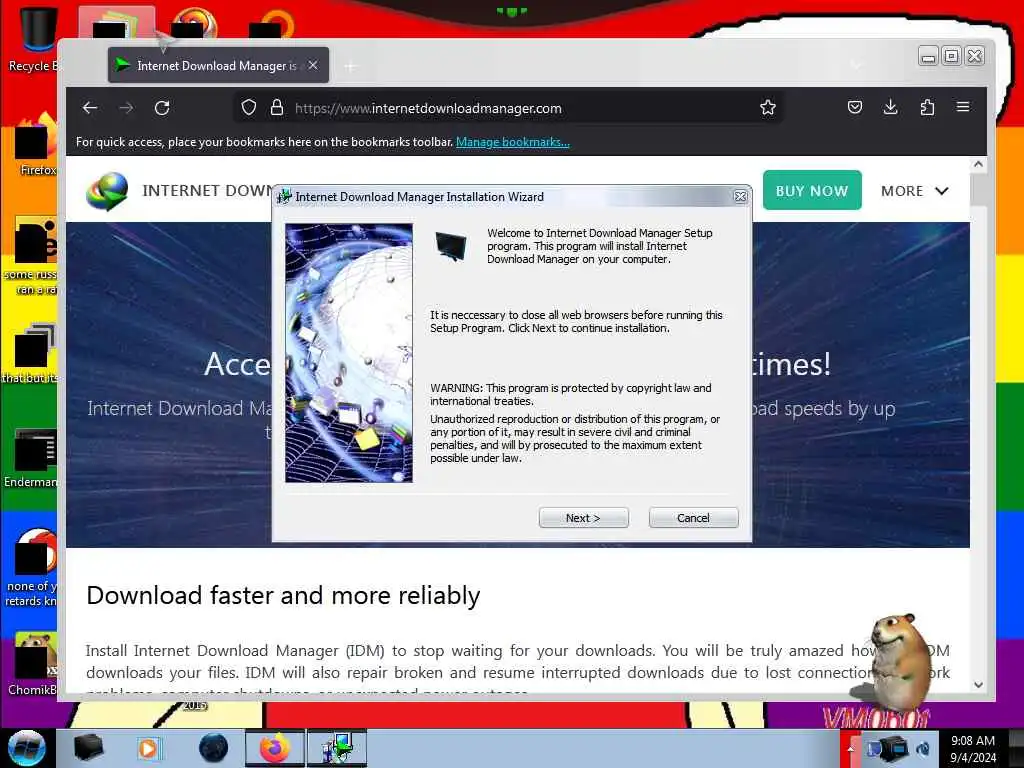Launch the media player from the taskbar

tap(148, 748)
